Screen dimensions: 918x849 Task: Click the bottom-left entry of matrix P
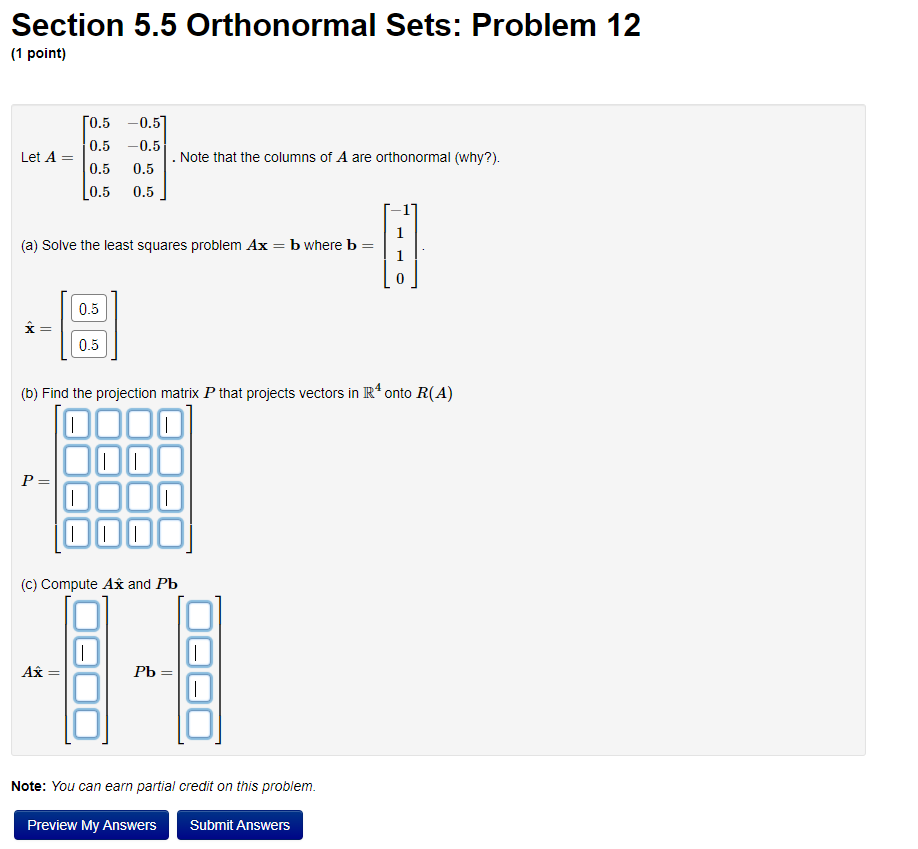[77, 533]
